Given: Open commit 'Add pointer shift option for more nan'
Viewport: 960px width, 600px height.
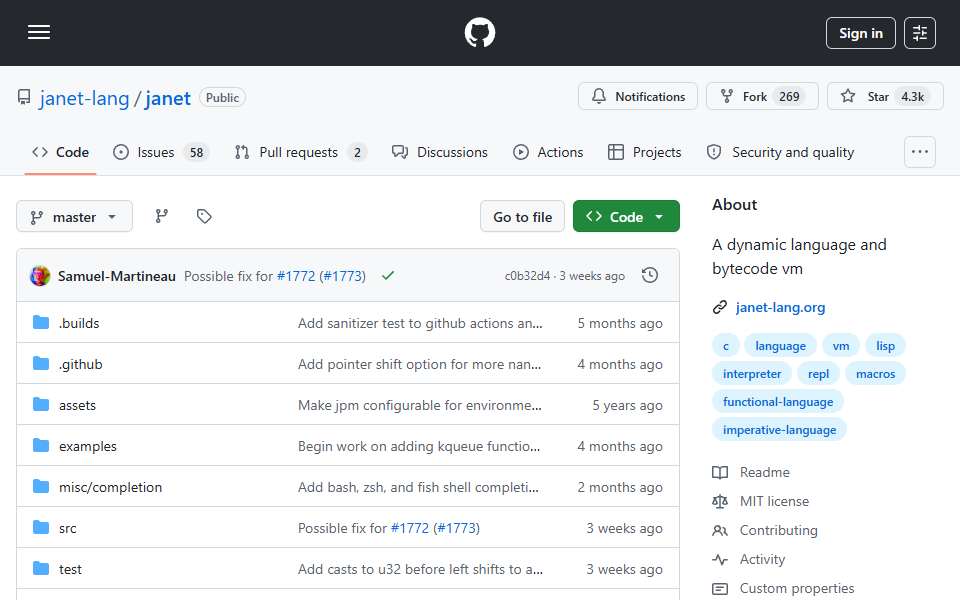Looking at the screenshot, I should (419, 364).
